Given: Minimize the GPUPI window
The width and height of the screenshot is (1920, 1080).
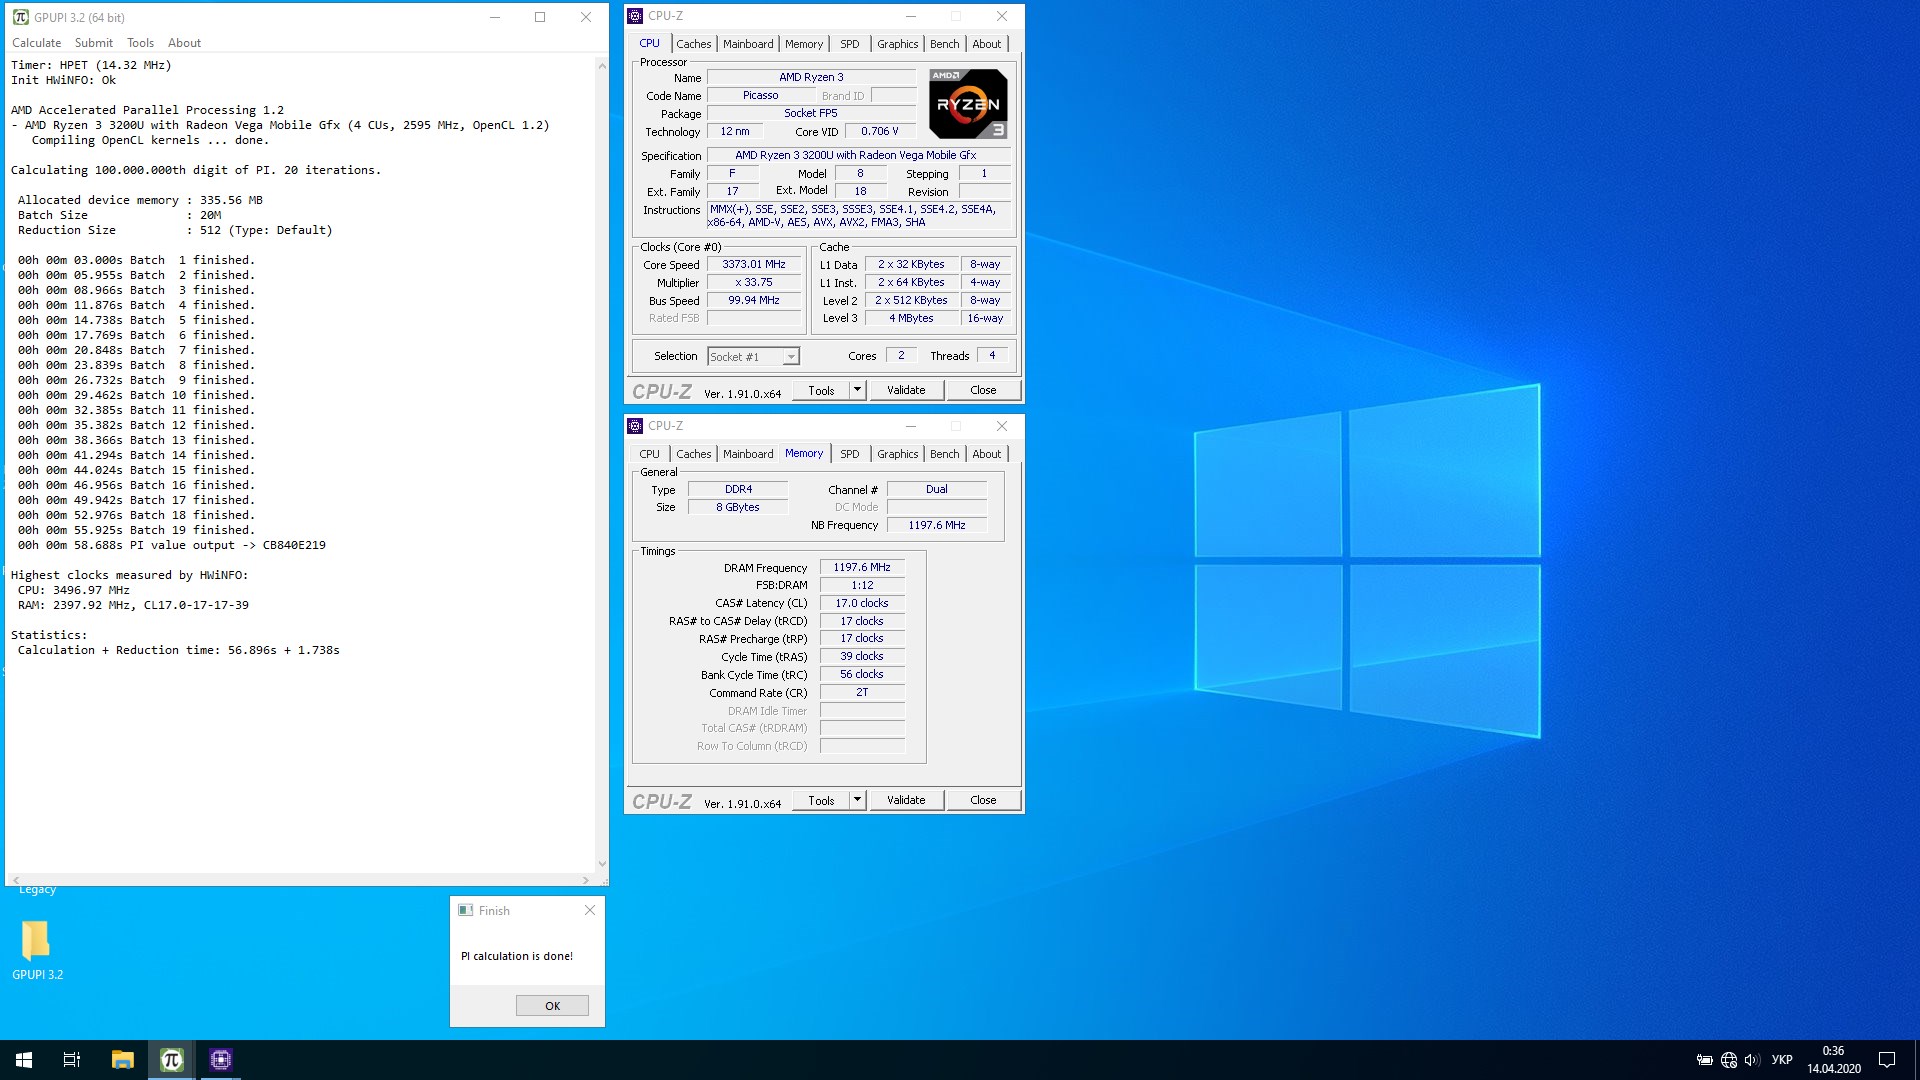Looking at the screenshot, I should 494,17.
